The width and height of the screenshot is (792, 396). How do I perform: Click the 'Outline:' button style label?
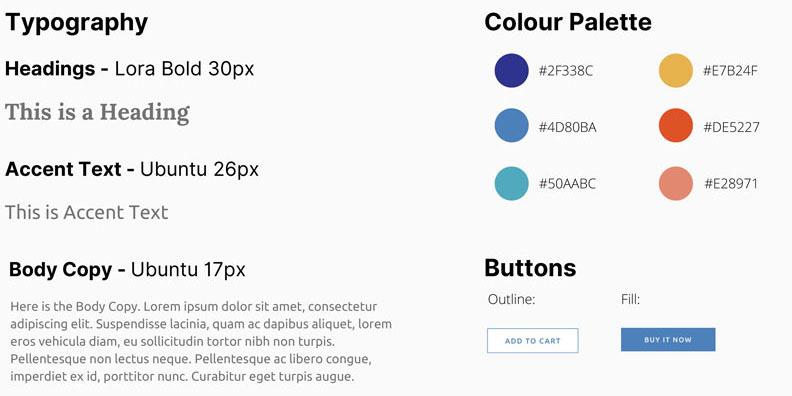(511, 300)
